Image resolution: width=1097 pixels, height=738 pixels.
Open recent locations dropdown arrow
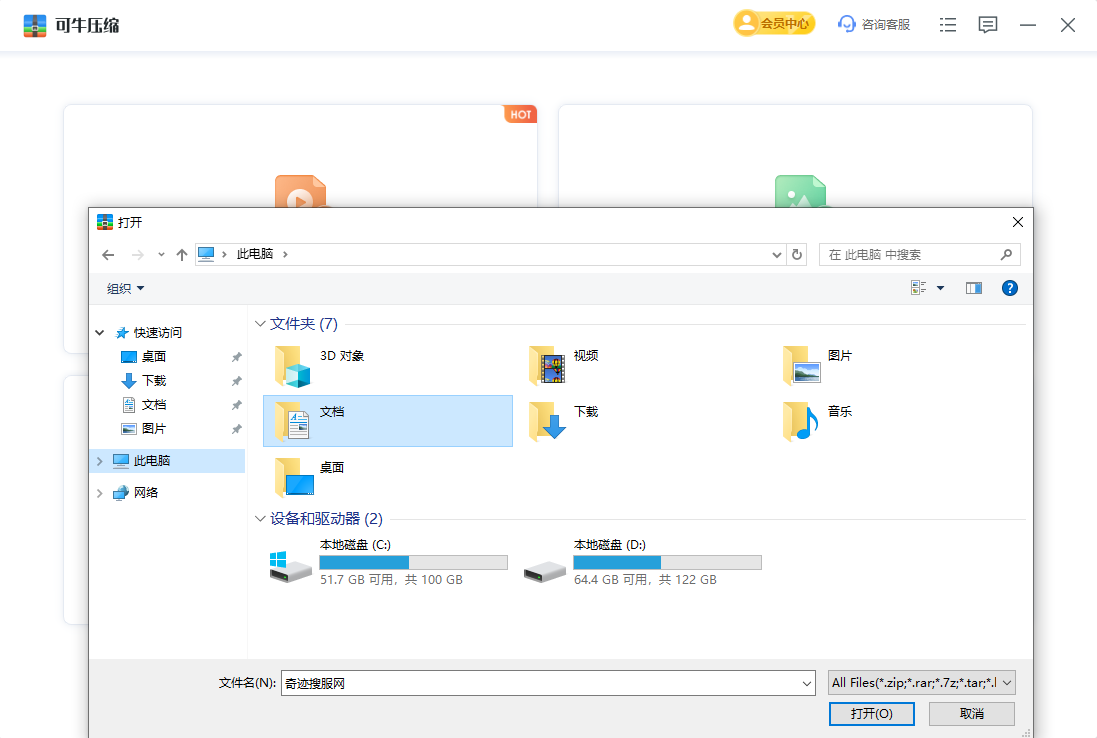click(161, 255)
